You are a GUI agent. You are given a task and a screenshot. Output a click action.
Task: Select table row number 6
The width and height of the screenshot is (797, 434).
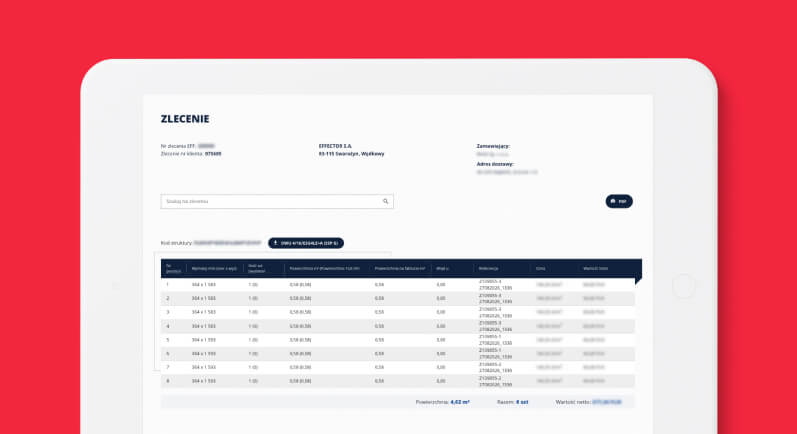point(398,354)
